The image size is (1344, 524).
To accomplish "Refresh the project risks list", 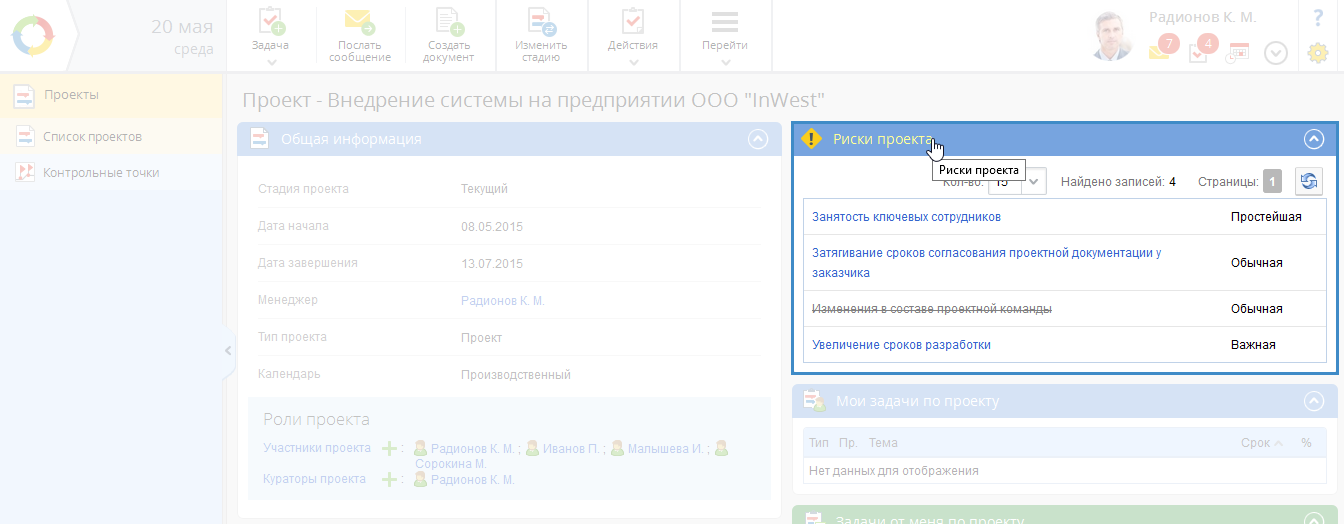I will click(x=1308, y=181).
